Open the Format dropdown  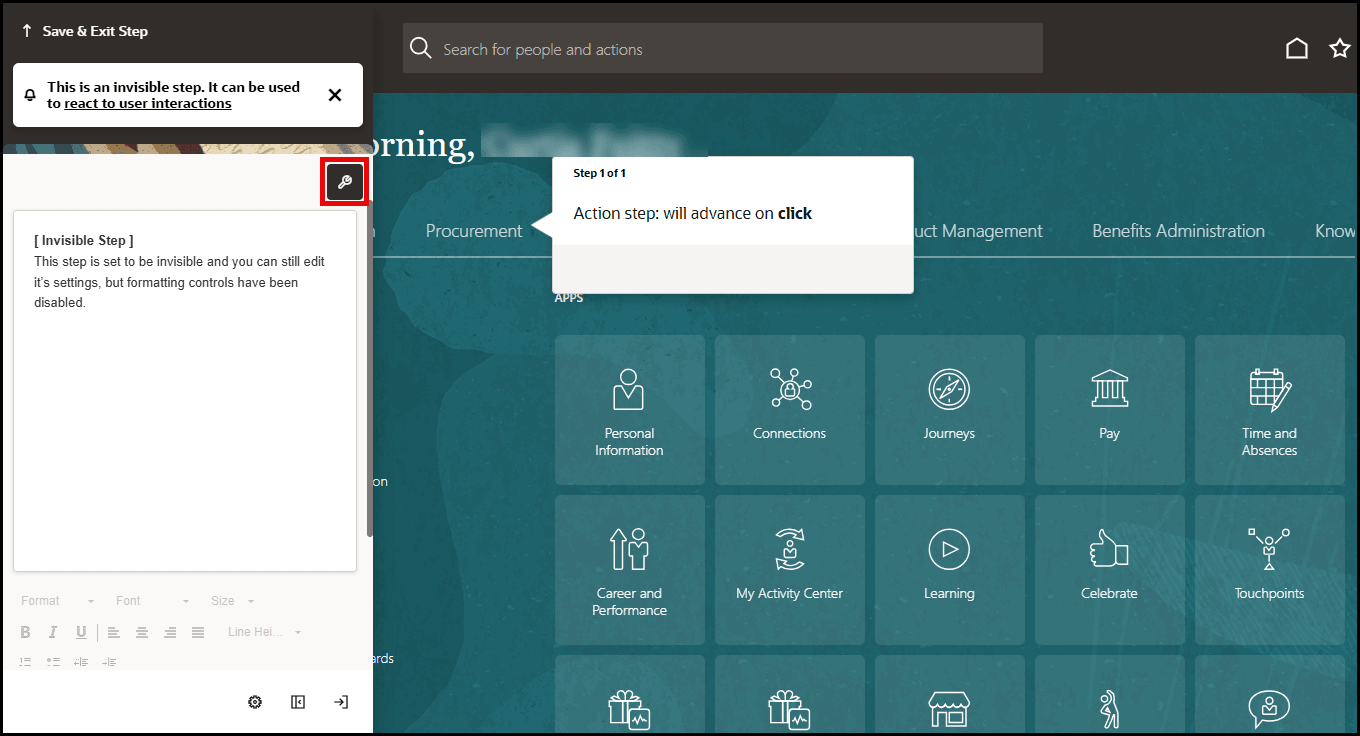point(57,601)
